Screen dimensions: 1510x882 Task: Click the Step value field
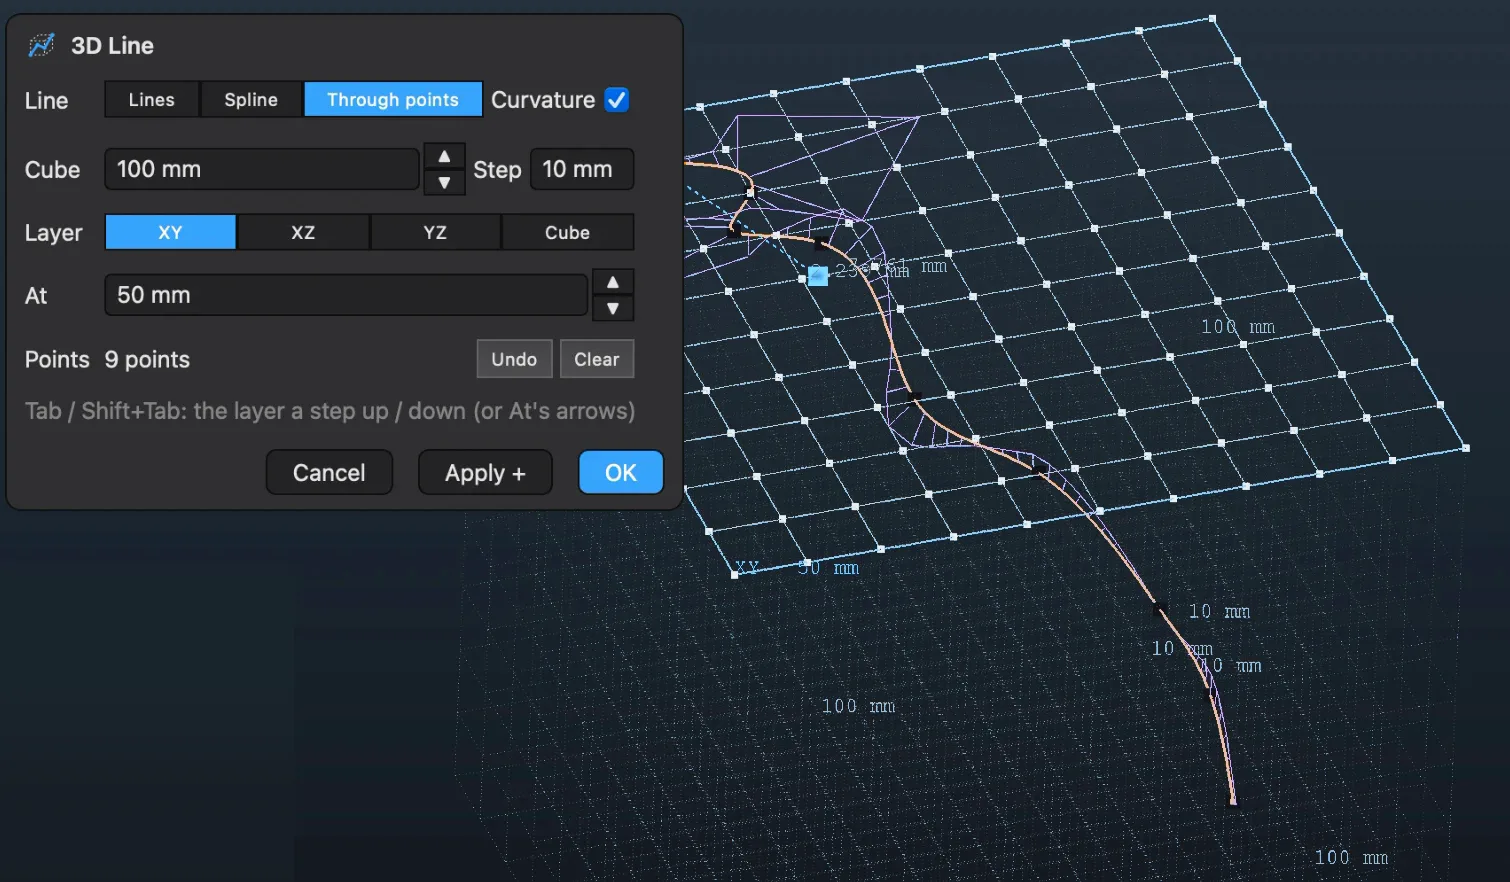pyautogui.click(x=582, y=169)
